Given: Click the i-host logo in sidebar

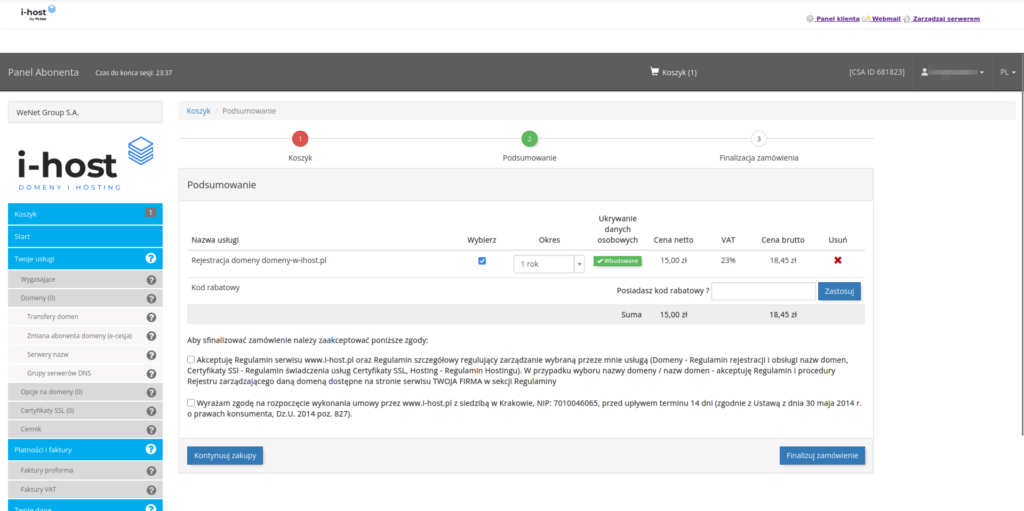Looking at the screenshot, I should click(85, 164).
